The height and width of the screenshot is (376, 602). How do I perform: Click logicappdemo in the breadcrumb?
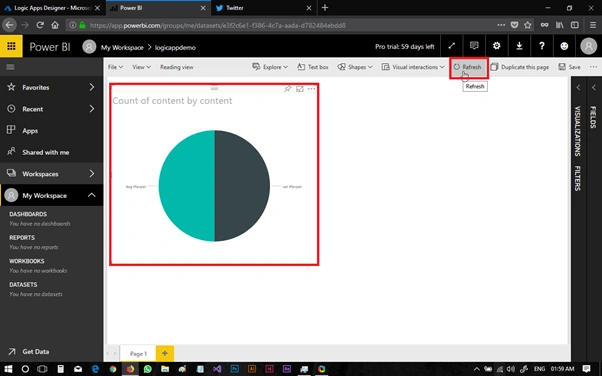tap(175, 47)
